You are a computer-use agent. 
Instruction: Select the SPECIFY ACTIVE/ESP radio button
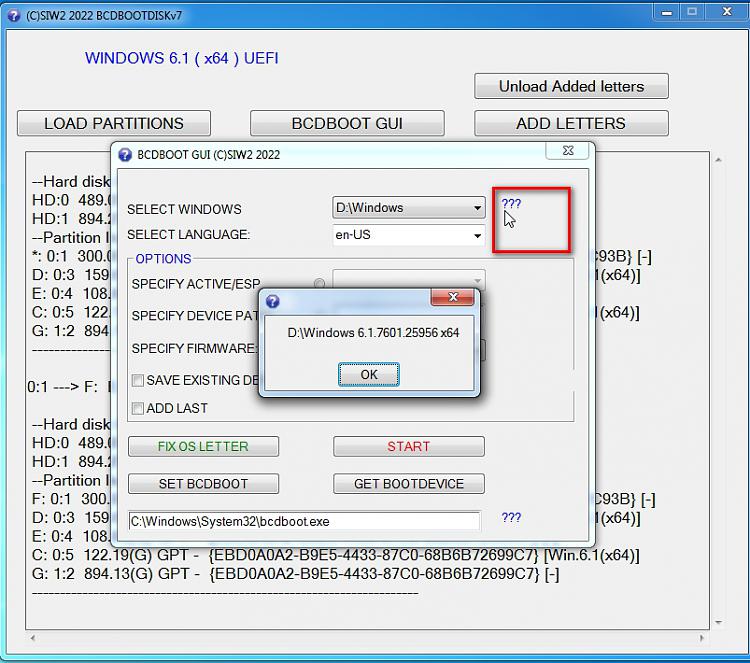pos(320,284)
